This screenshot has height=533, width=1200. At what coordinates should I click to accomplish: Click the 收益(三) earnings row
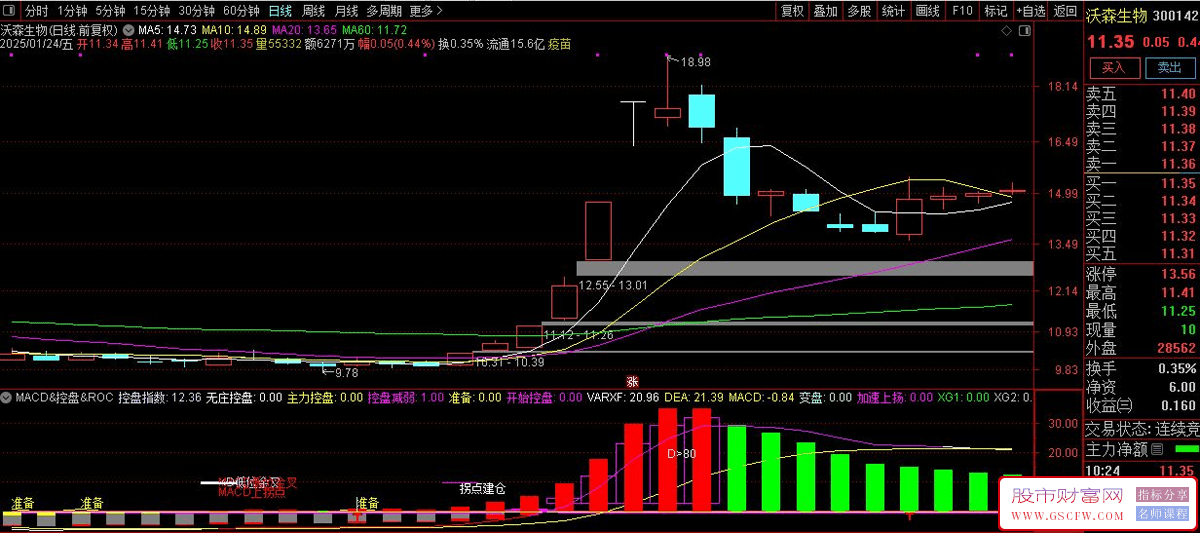pyautogui.click(x=1142, y=405)
